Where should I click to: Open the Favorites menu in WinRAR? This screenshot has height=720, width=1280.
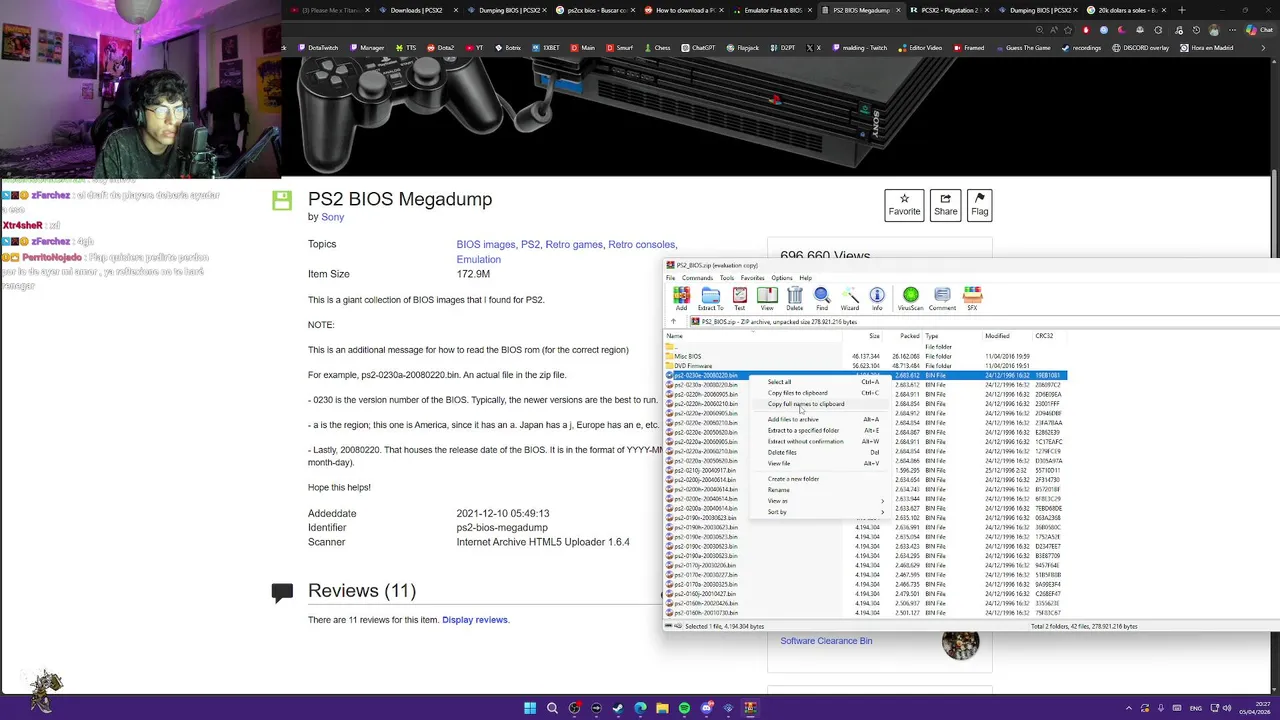point(753,278)
